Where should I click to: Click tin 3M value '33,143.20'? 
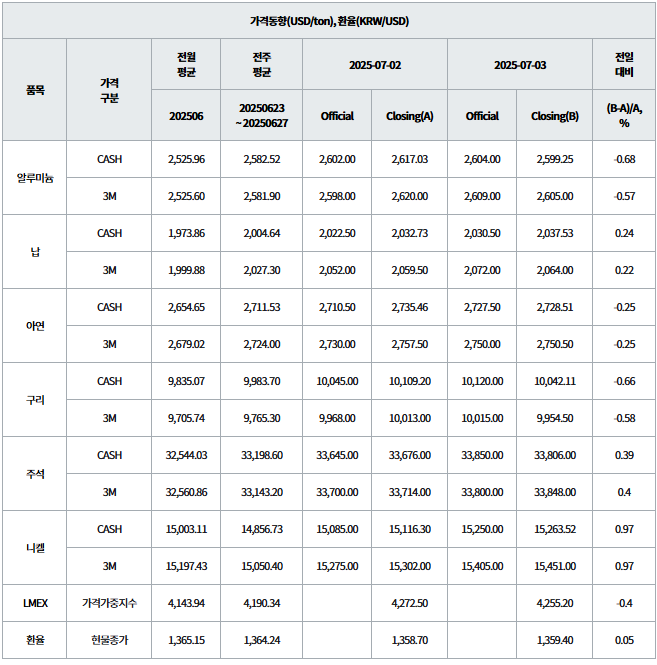tap(262, 492)
